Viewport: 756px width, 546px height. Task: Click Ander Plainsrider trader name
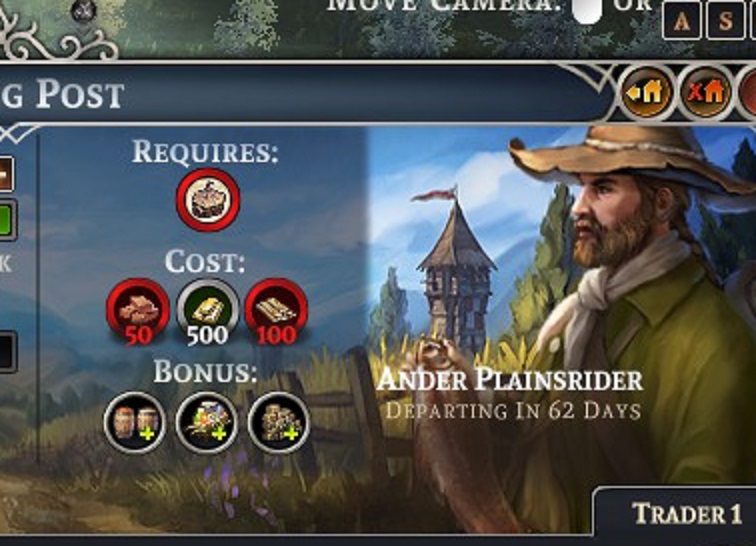coord(509,380)
